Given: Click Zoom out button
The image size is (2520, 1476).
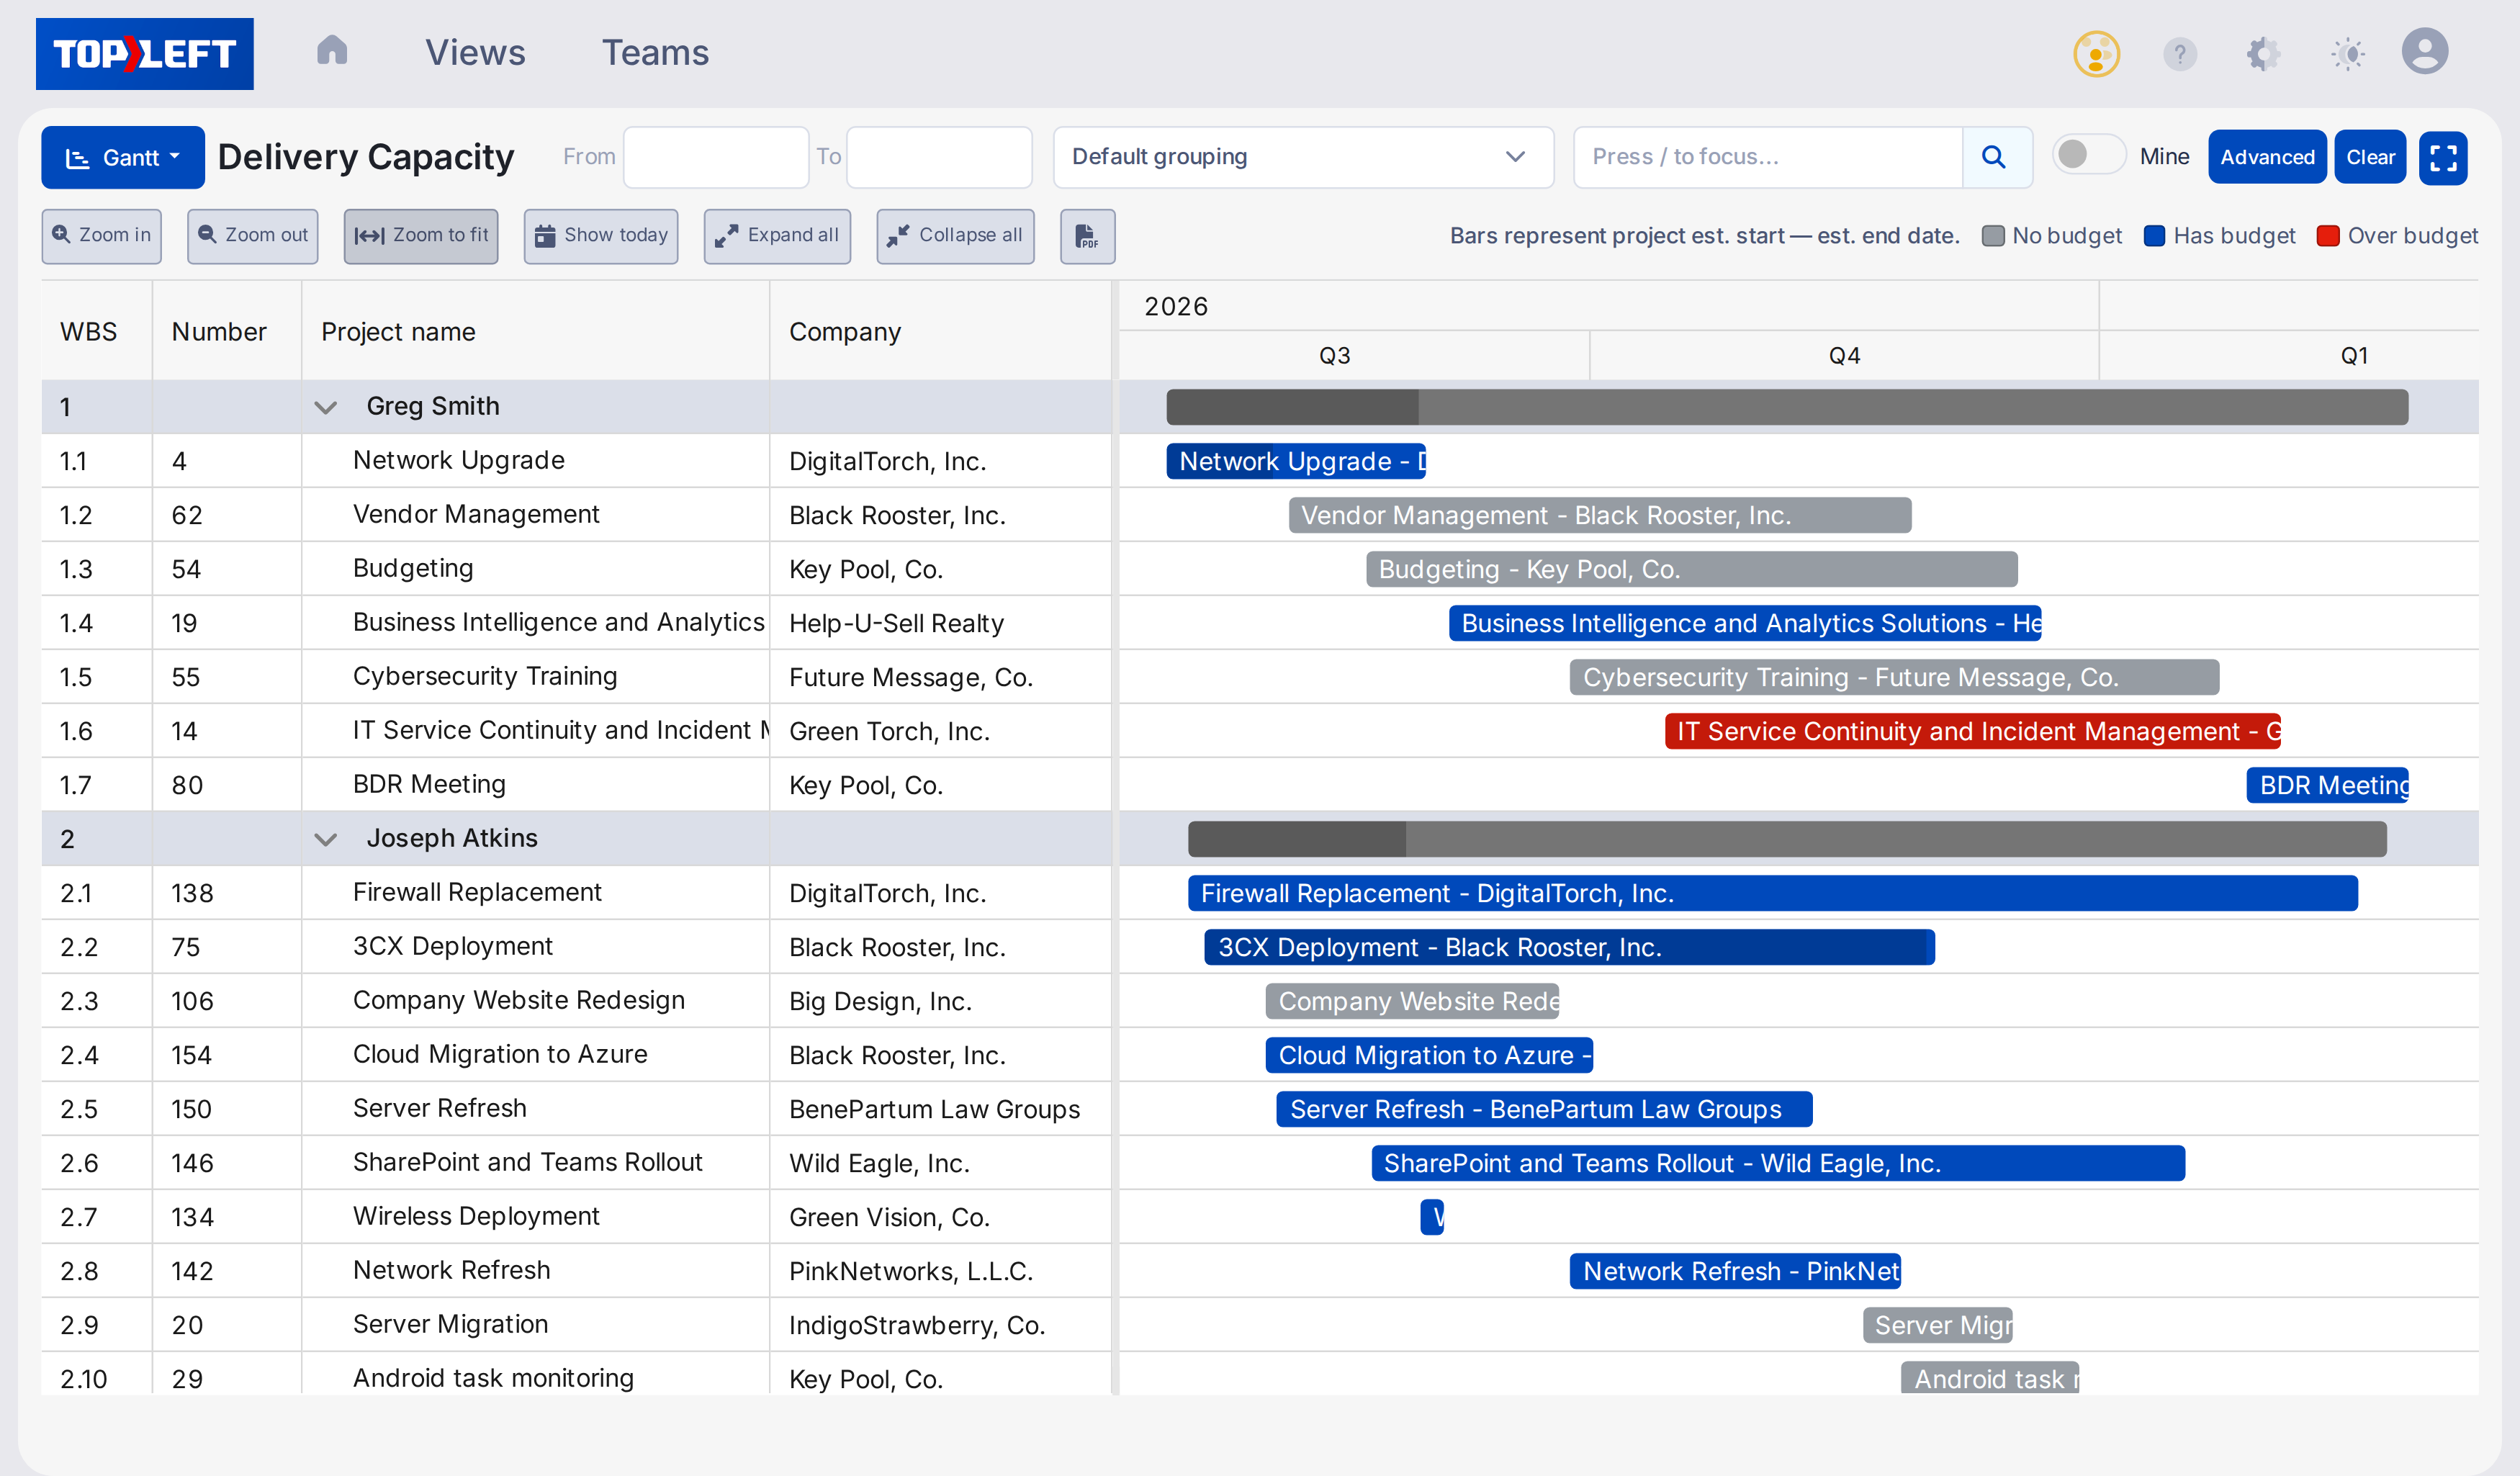Looking at the screenshot, I should (x=253, y=236).
